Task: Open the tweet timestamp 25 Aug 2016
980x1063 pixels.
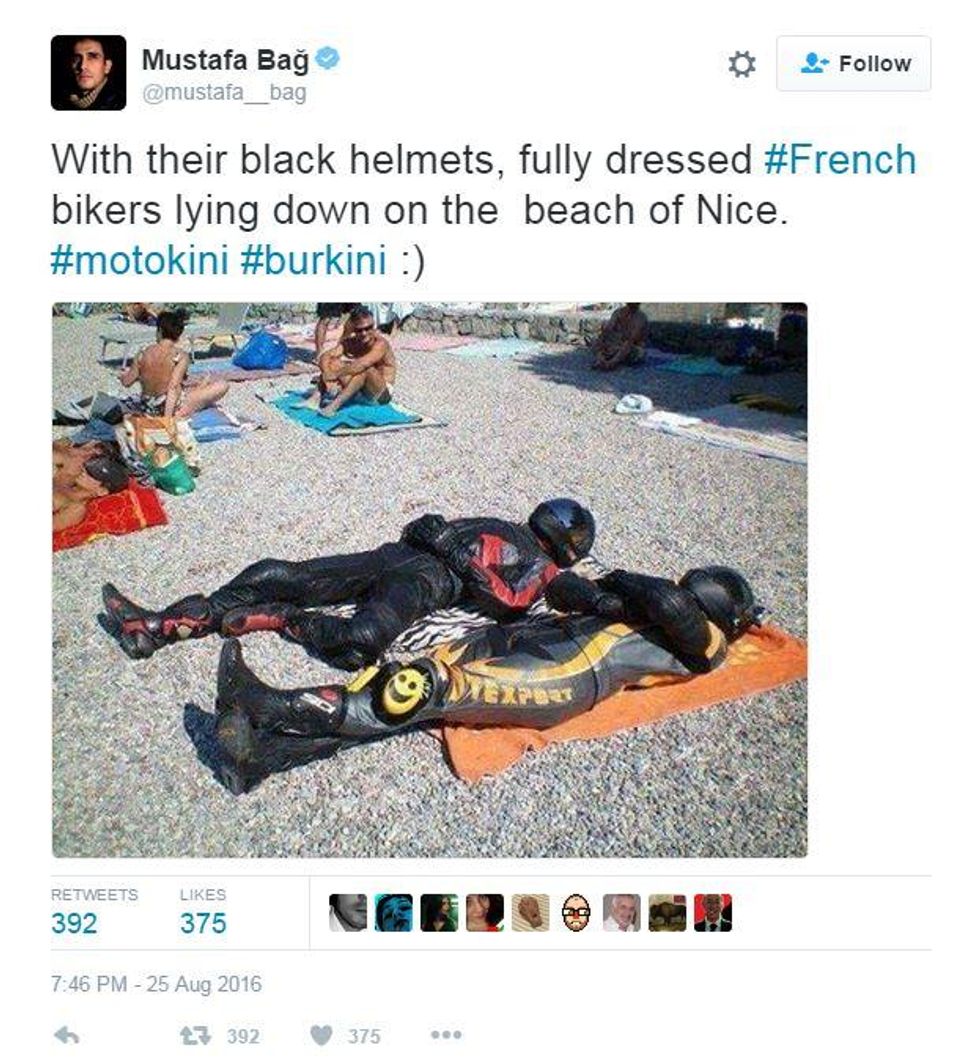Action: 156,984
